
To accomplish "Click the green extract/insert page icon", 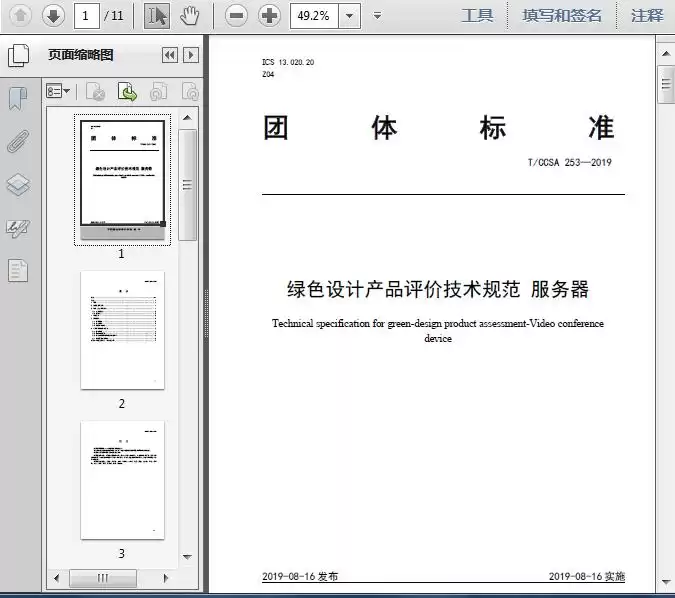I will [127, 91].
